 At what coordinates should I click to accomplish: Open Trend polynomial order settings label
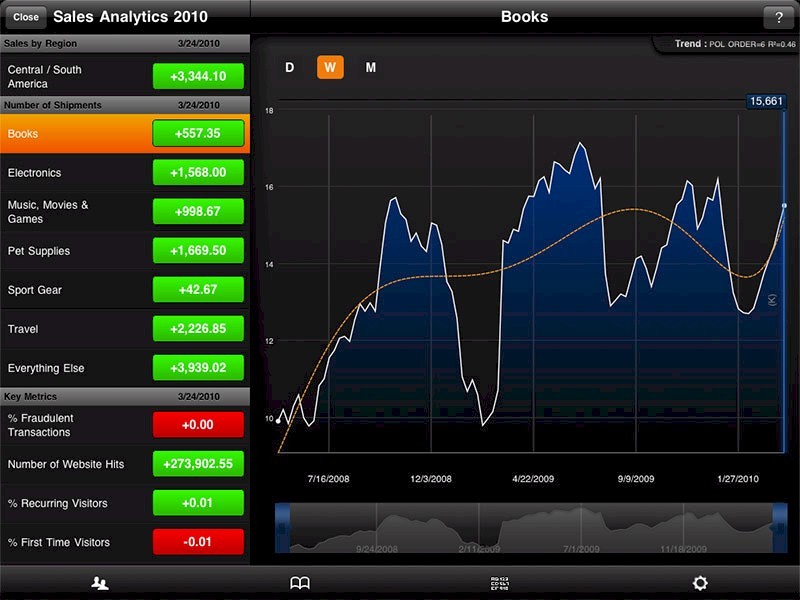click(x=734, y=44)
